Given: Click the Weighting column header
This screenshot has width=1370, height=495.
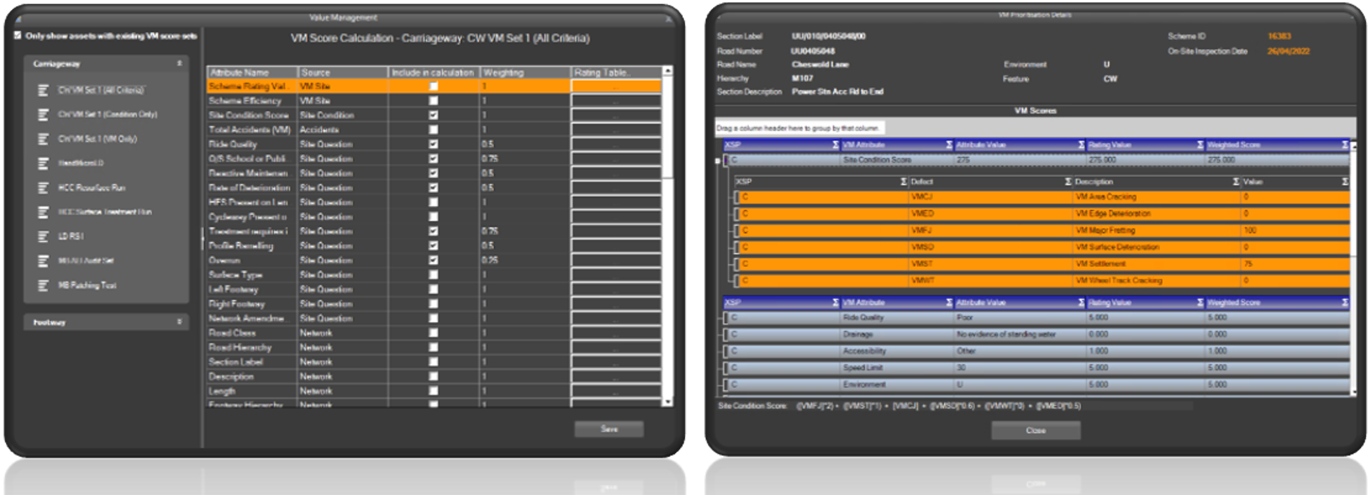Looking at the screenshot, I should (x=523, y=73).
